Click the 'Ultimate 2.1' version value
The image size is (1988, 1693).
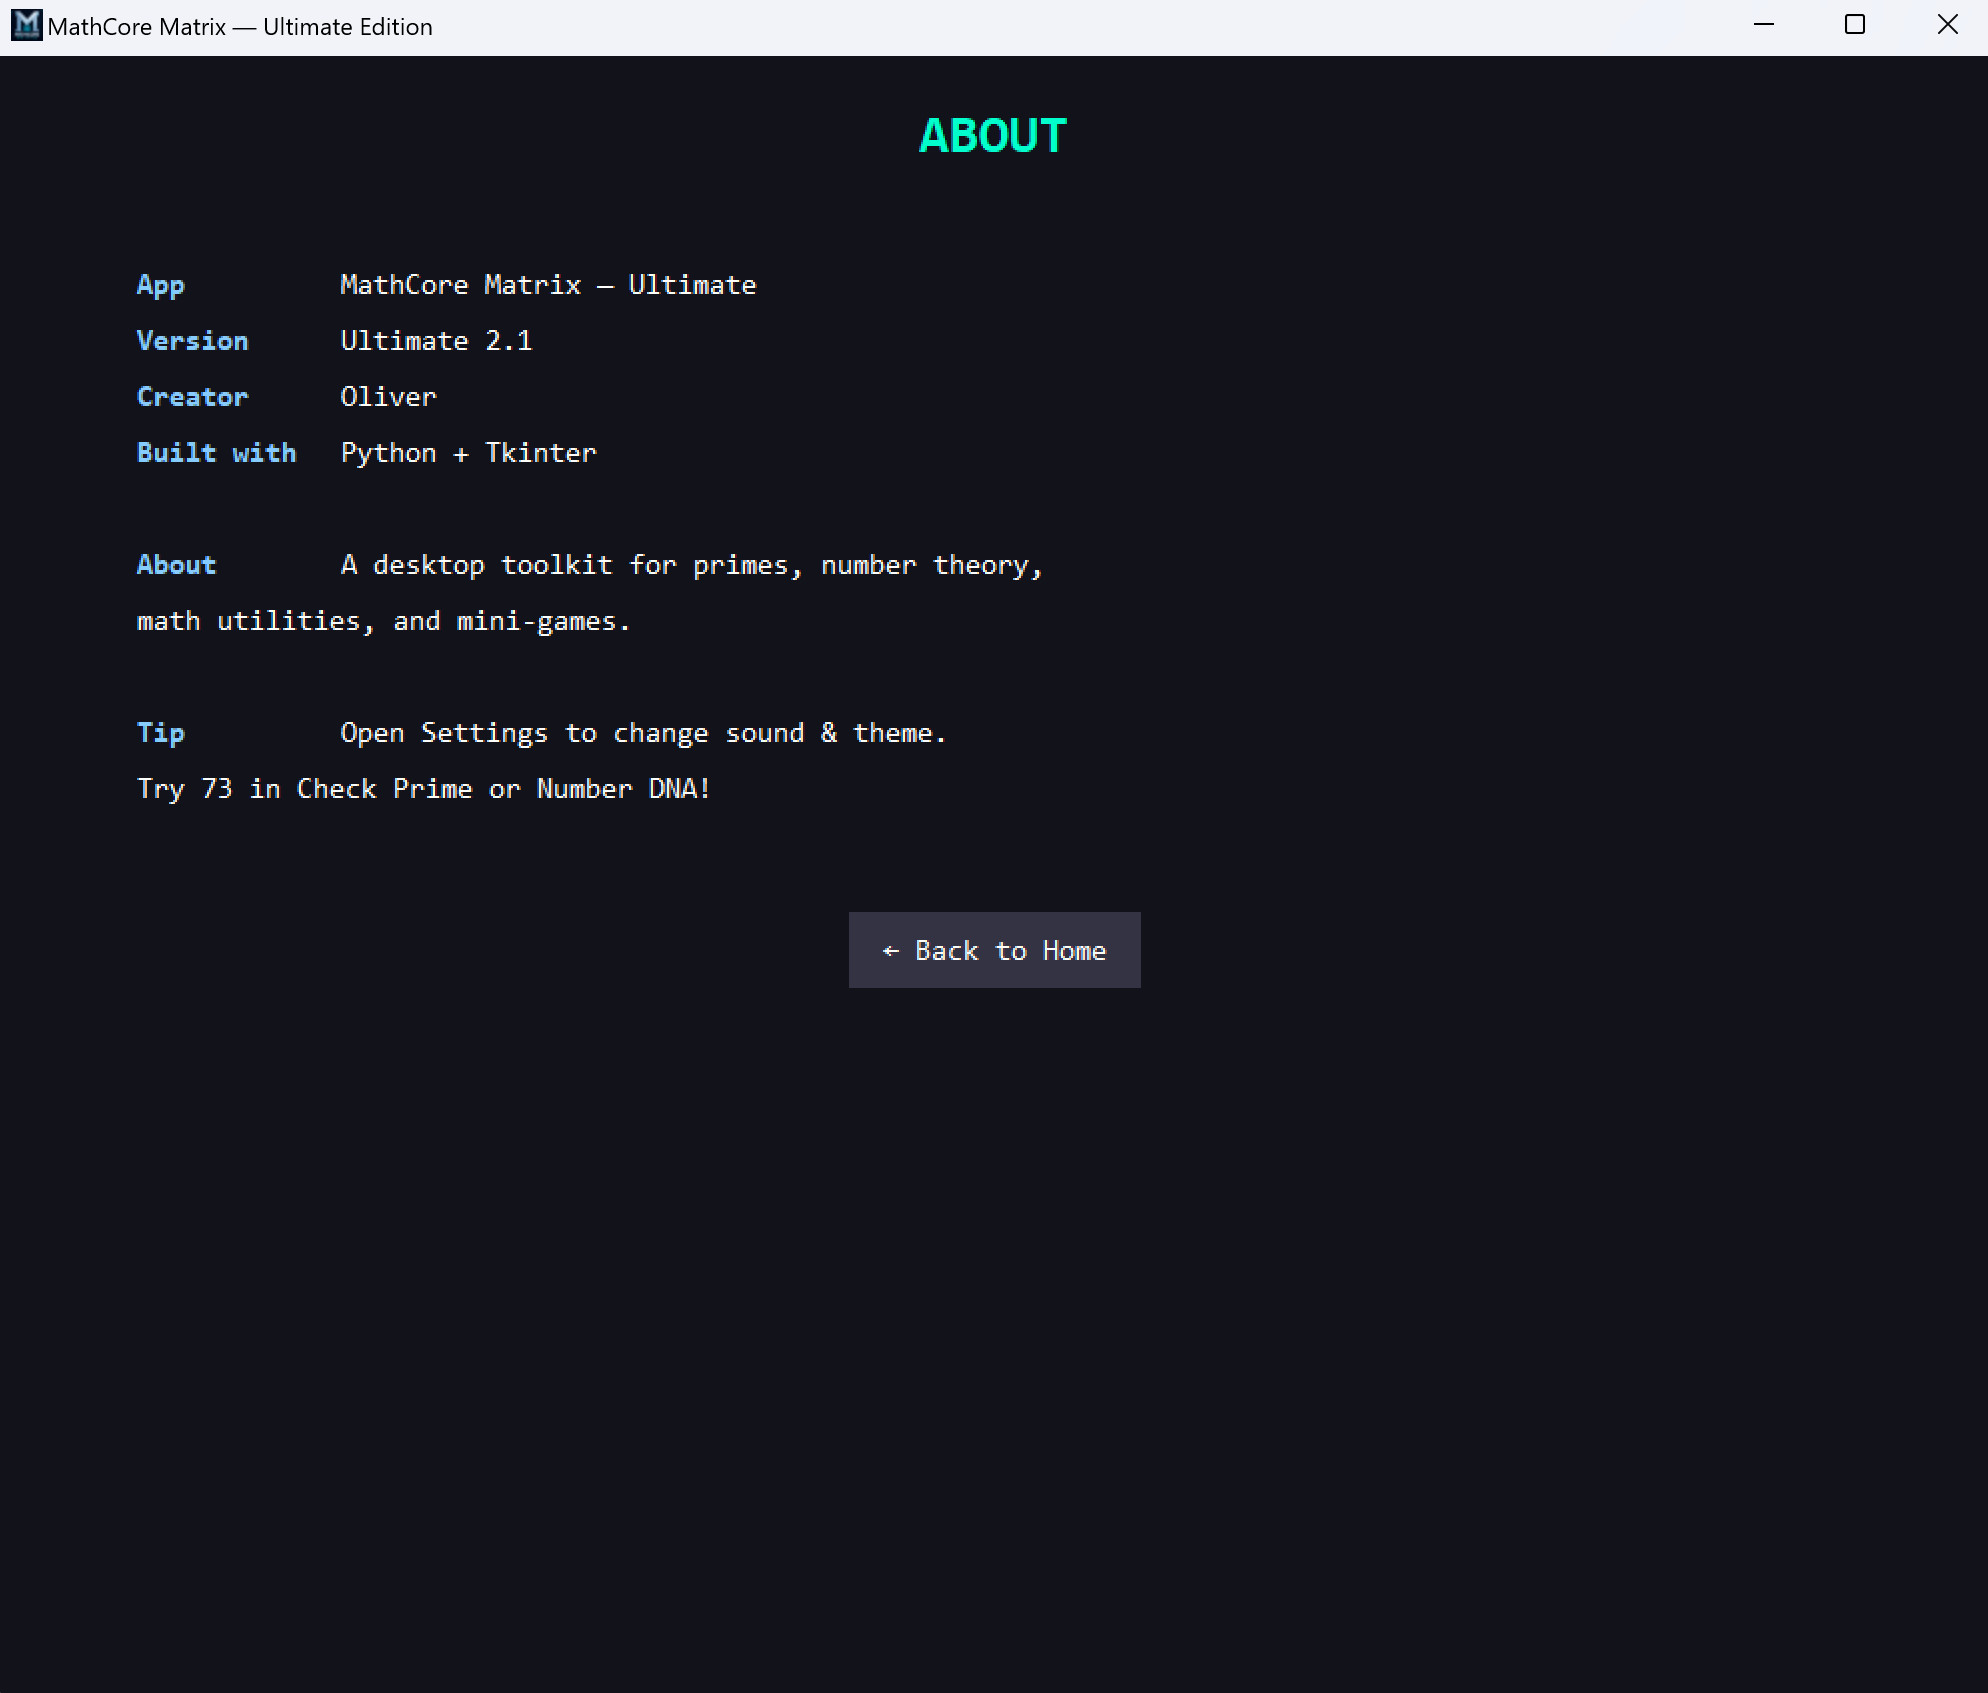tap(436, 341)
